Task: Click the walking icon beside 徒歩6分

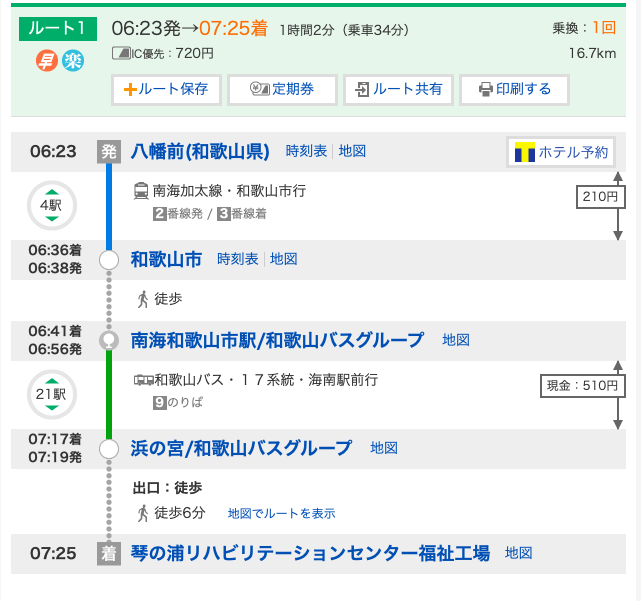Action: (143, 513)
